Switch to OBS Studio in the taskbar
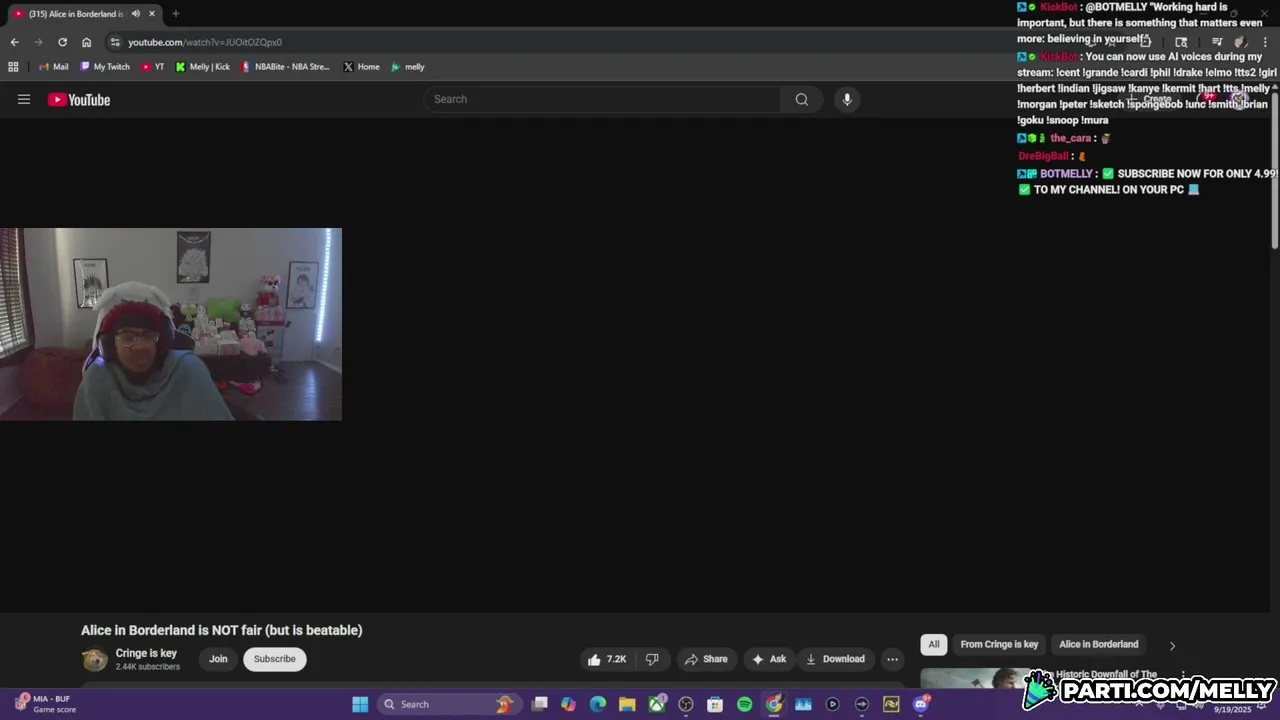 (686, 704)
